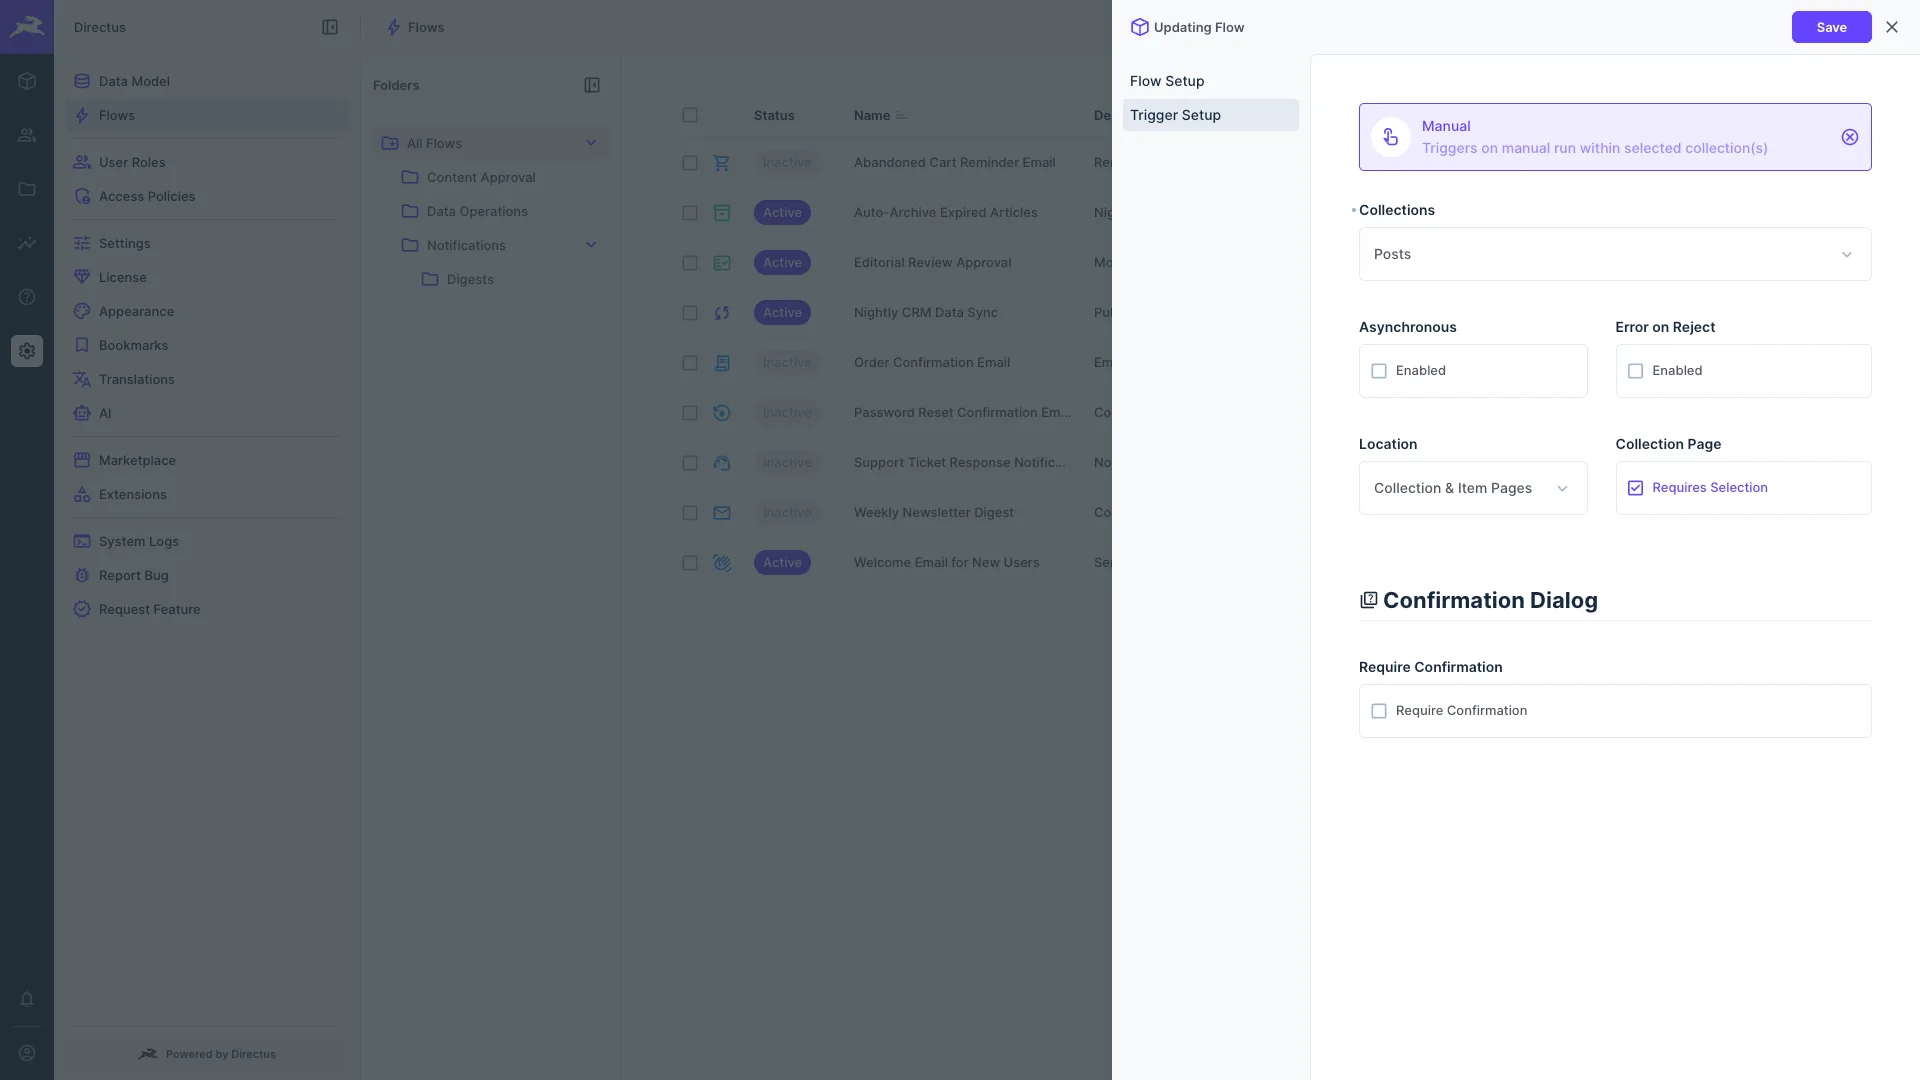
Task: Select the Nightly CRM Data Sync row checkbox
Action: (x=690, y=313)
